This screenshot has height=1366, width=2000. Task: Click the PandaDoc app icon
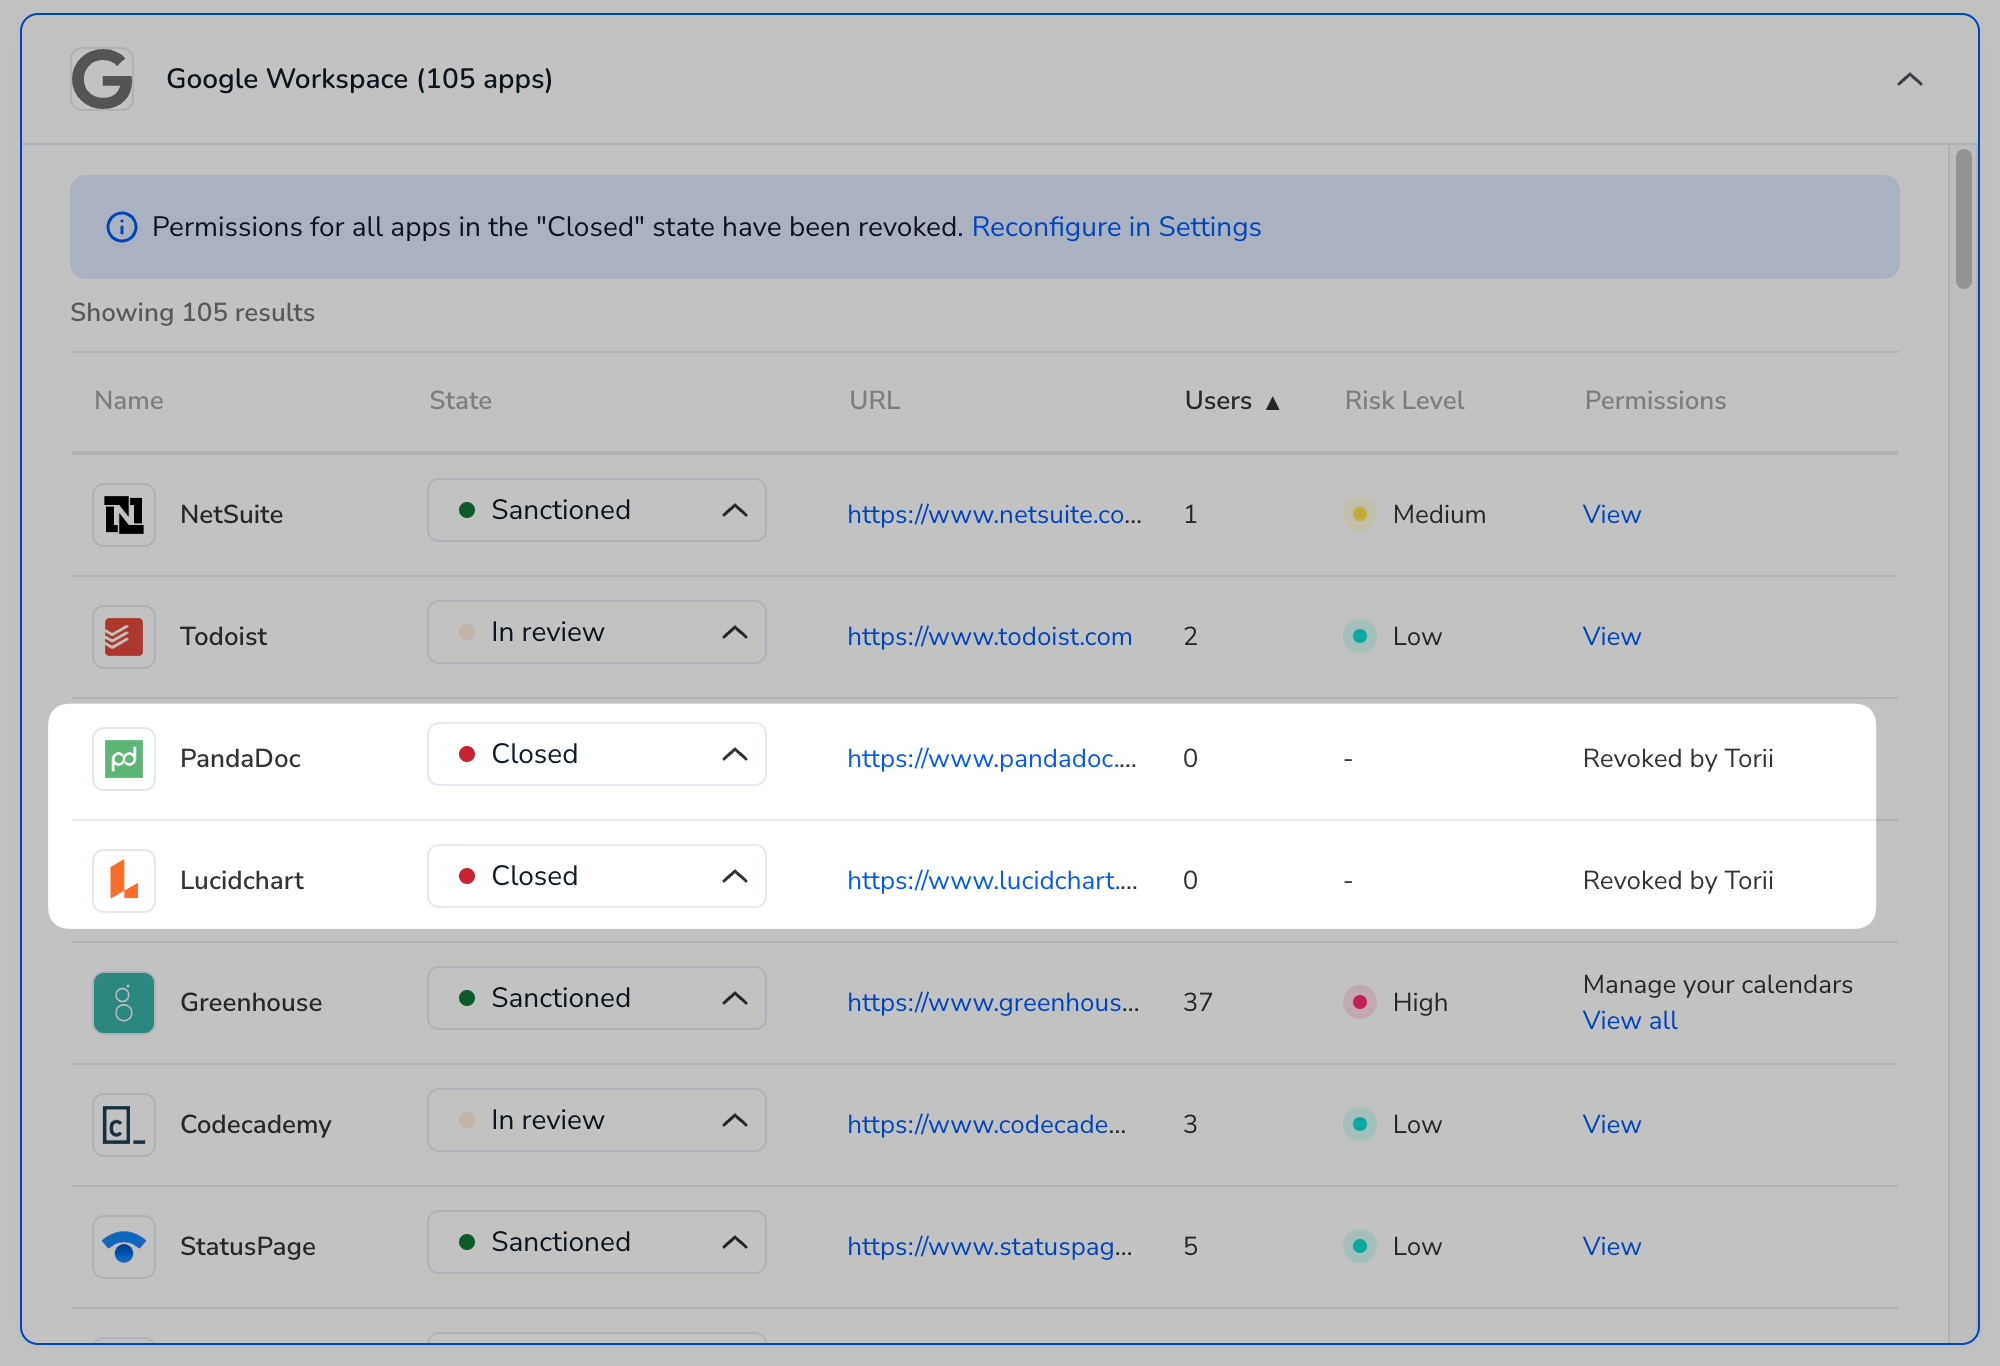tap(124, 759)
